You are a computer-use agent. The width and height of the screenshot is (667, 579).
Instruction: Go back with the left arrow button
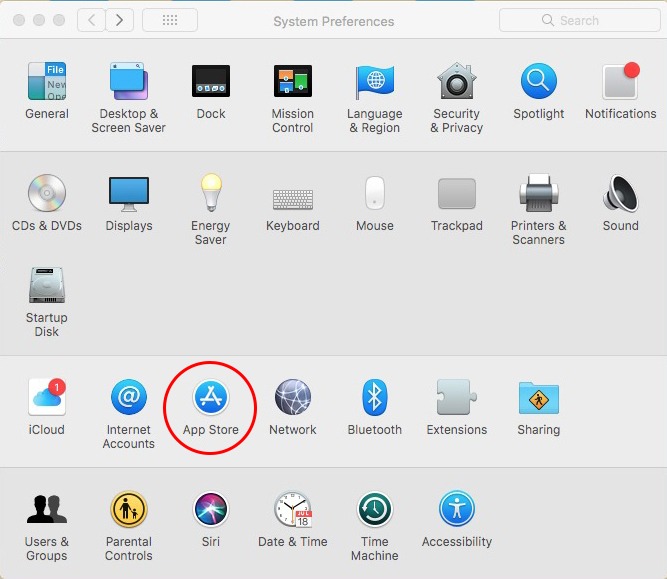click(91, 20)
